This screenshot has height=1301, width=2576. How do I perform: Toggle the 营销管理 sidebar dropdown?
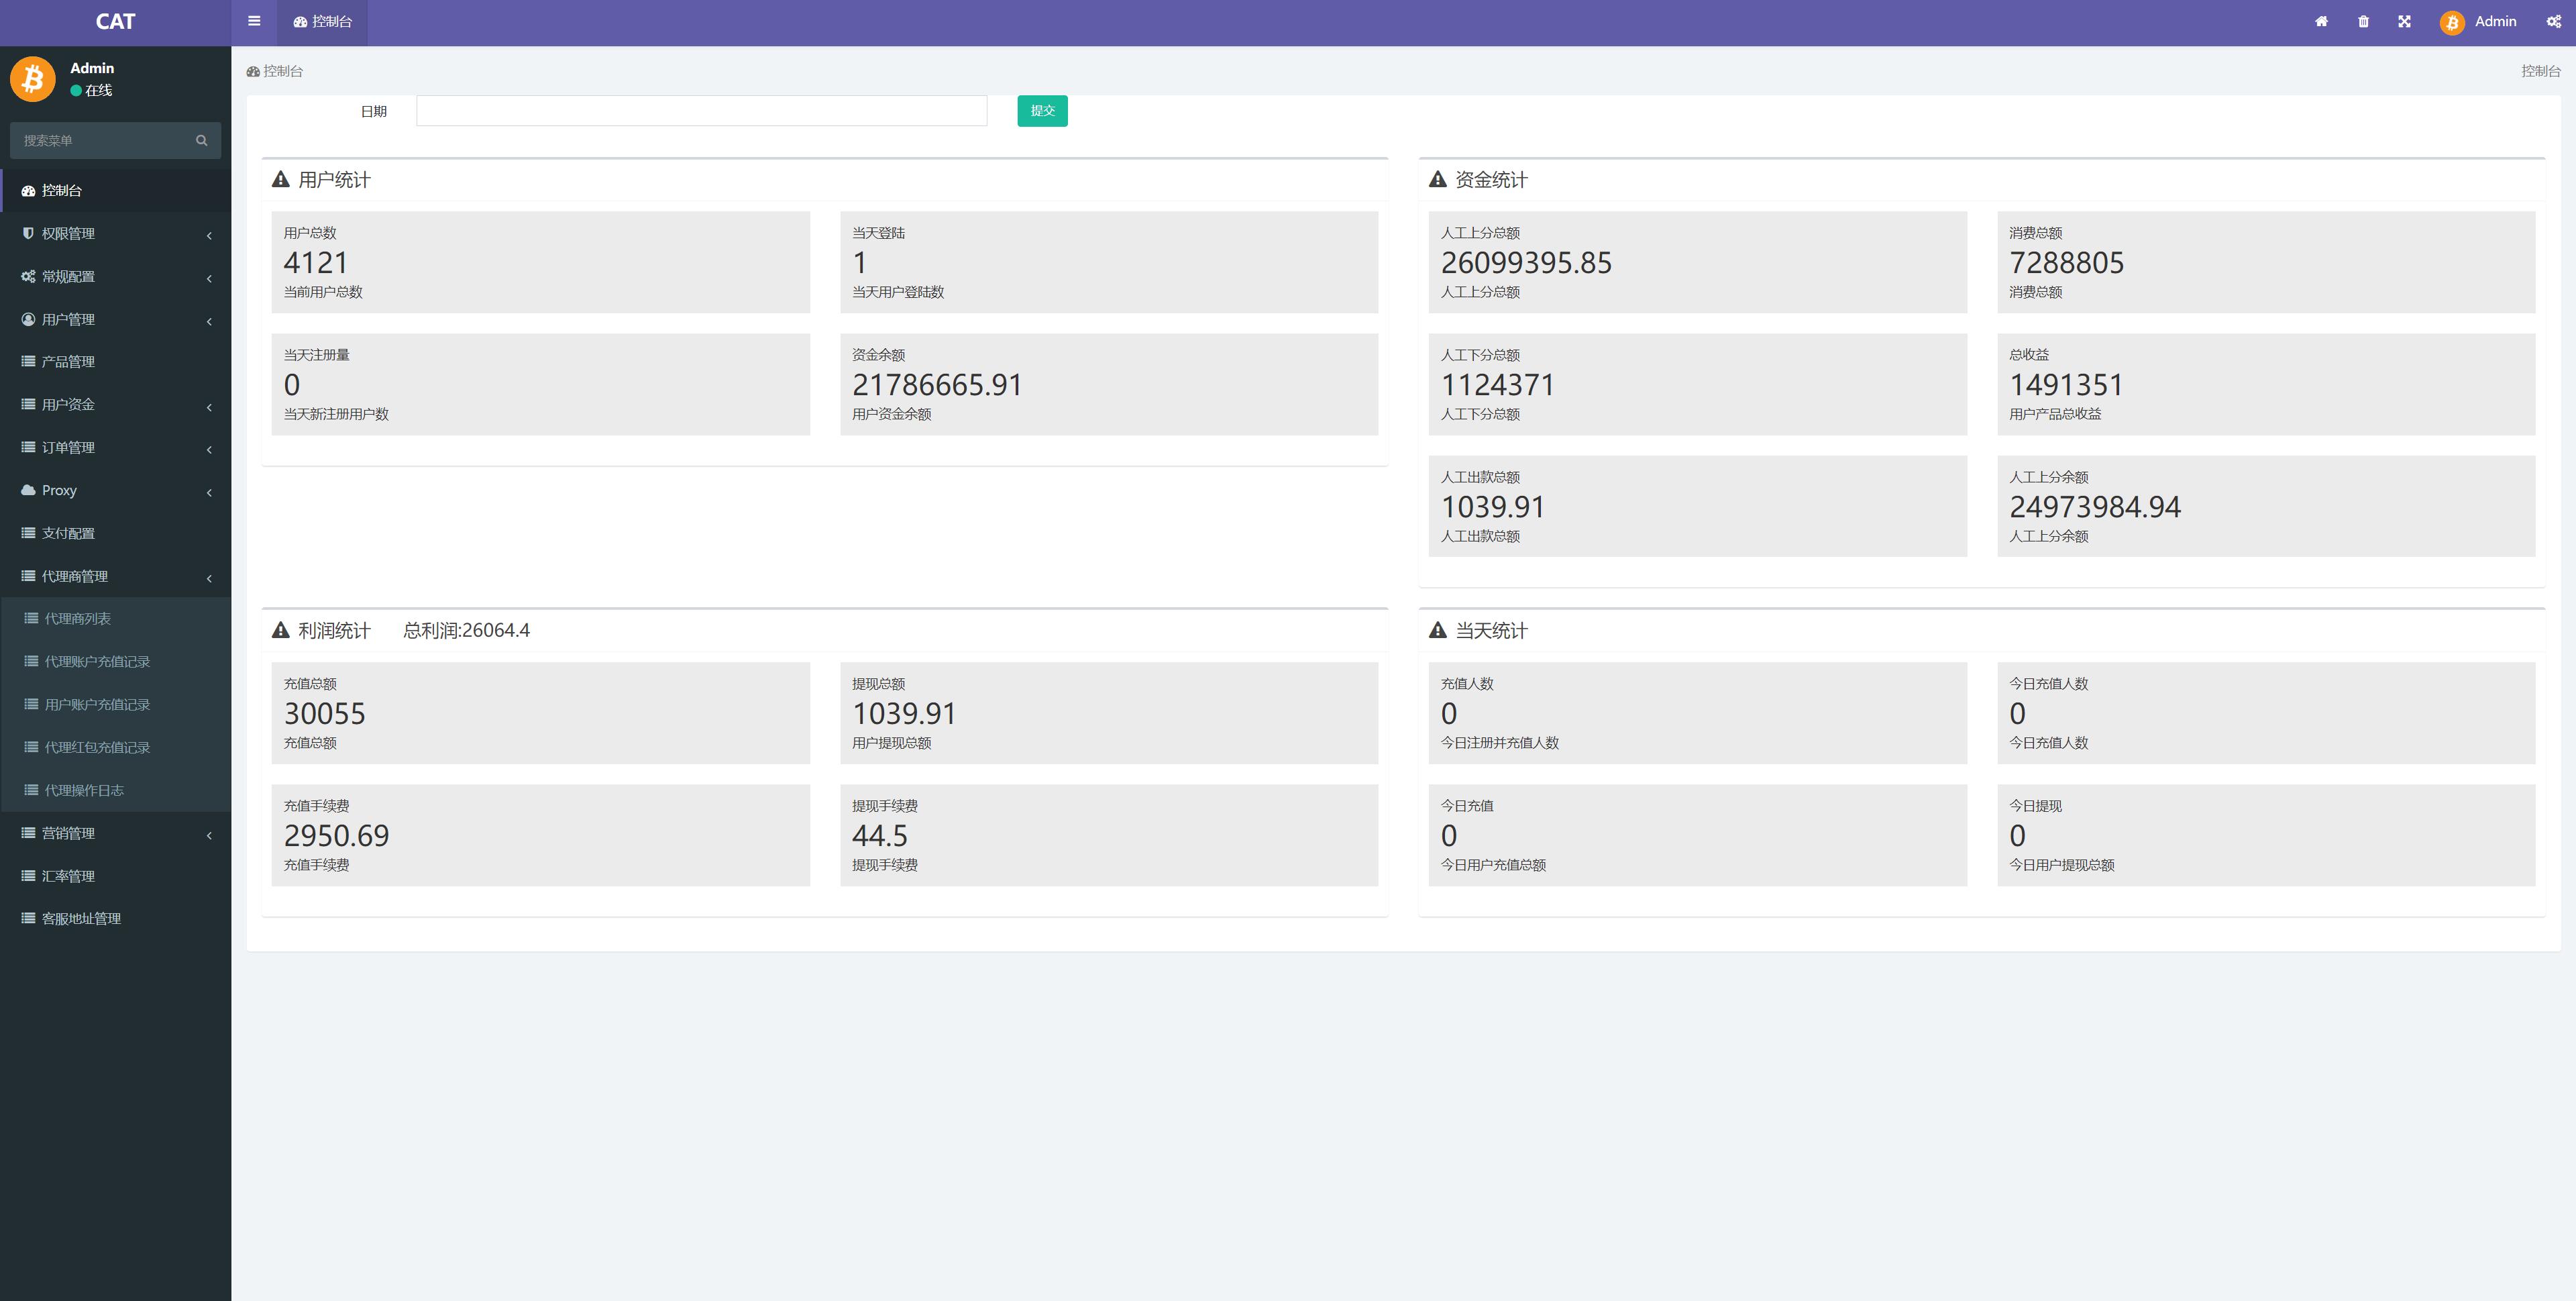pos(116,833)
